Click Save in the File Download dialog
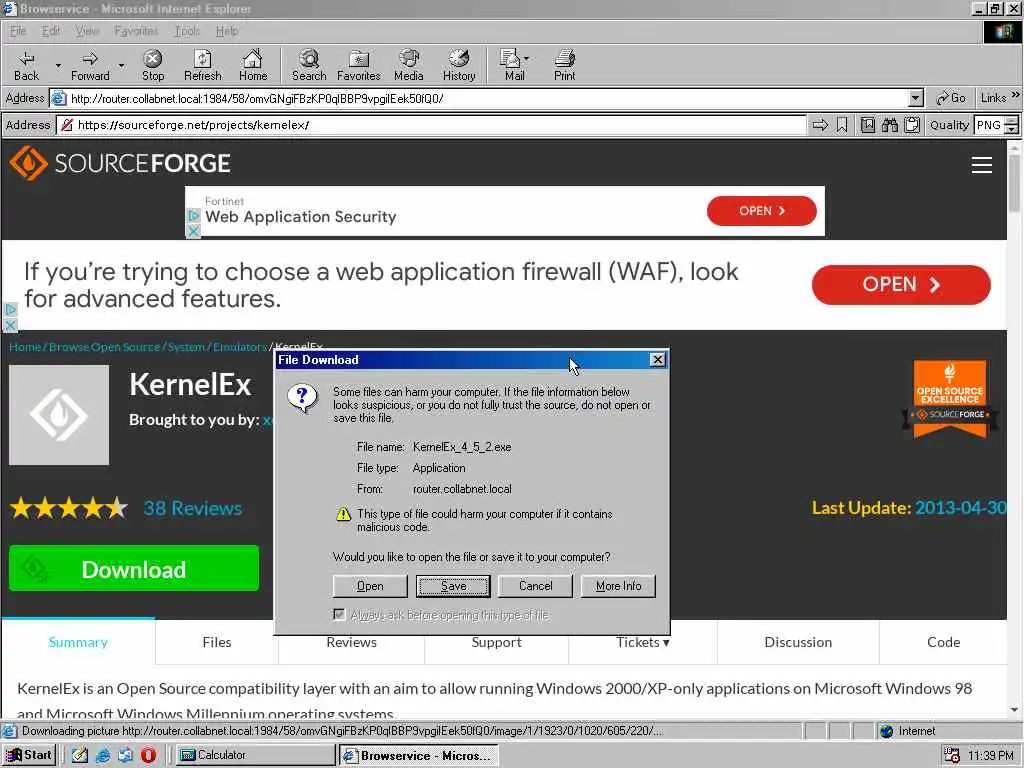1024x768 pixels. (453, 586)
